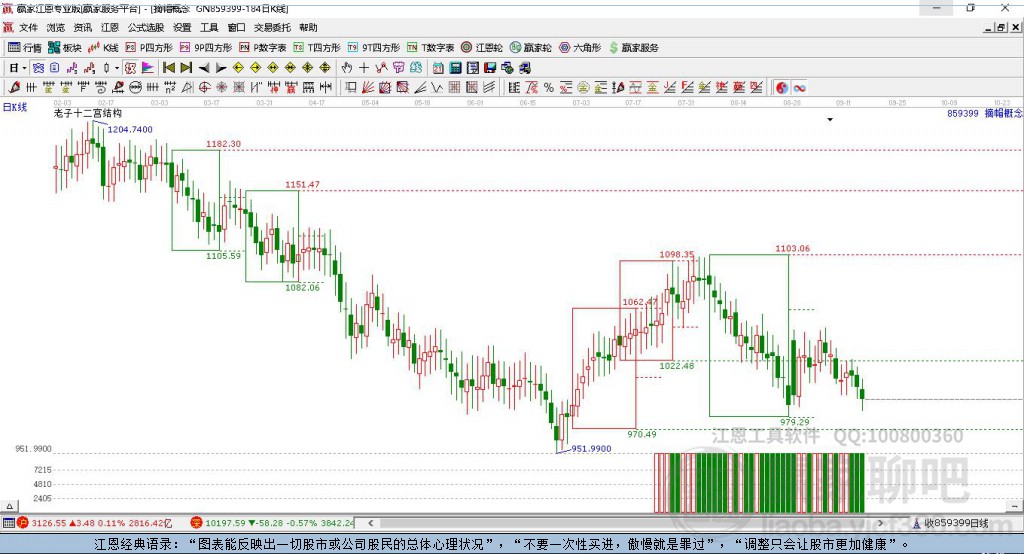Open the 9T四方形 tool

[x=374, y=48]
